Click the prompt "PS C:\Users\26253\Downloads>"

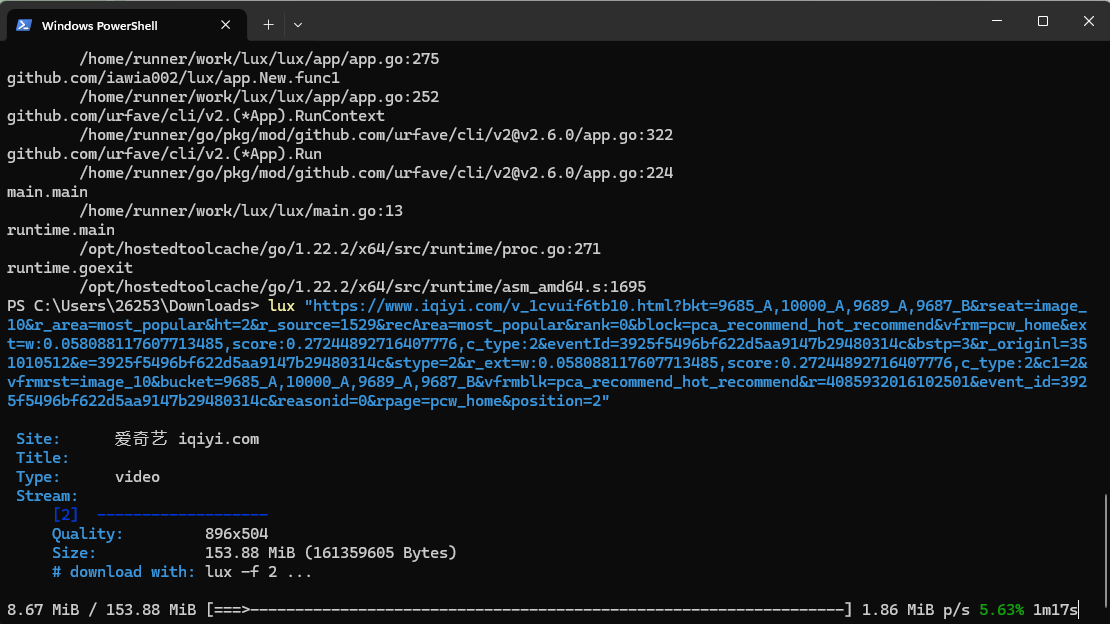(x=133, y=306)
